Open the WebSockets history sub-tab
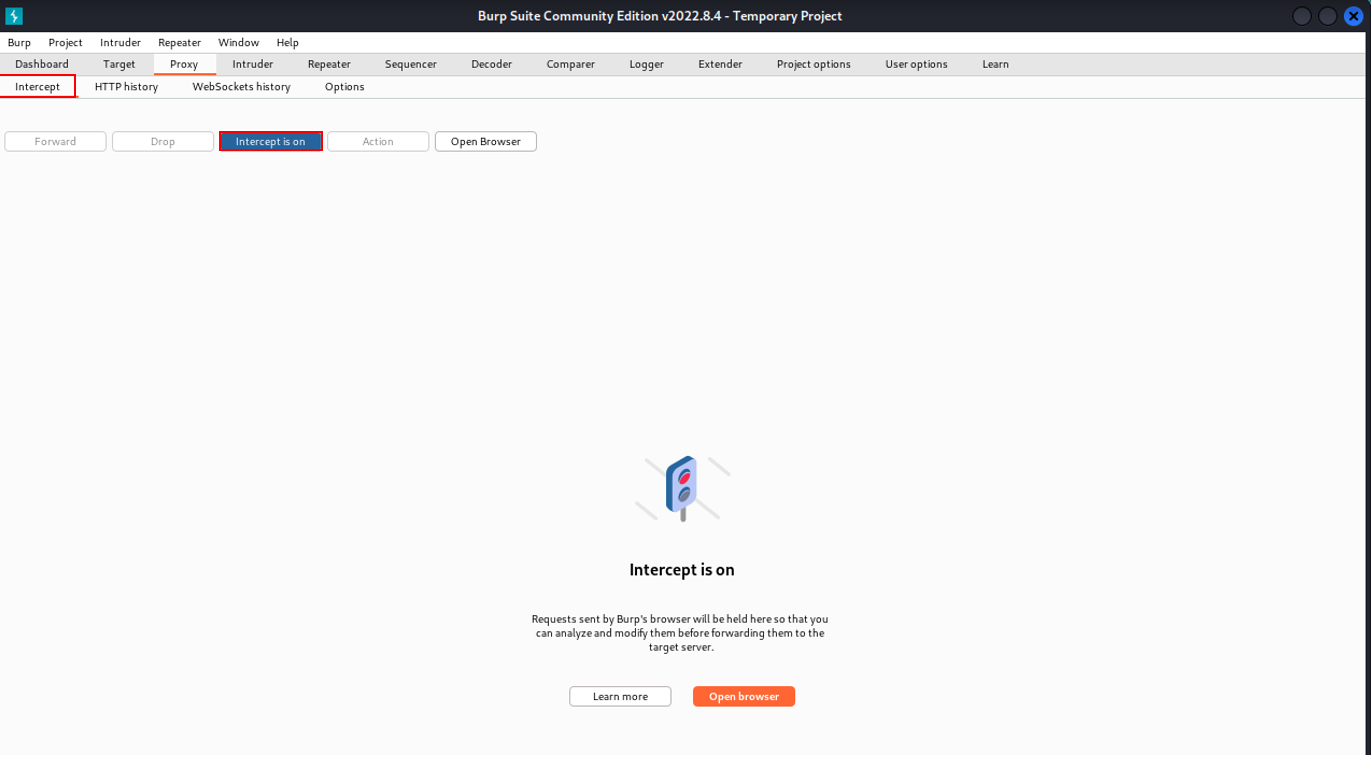 [241, 87]
